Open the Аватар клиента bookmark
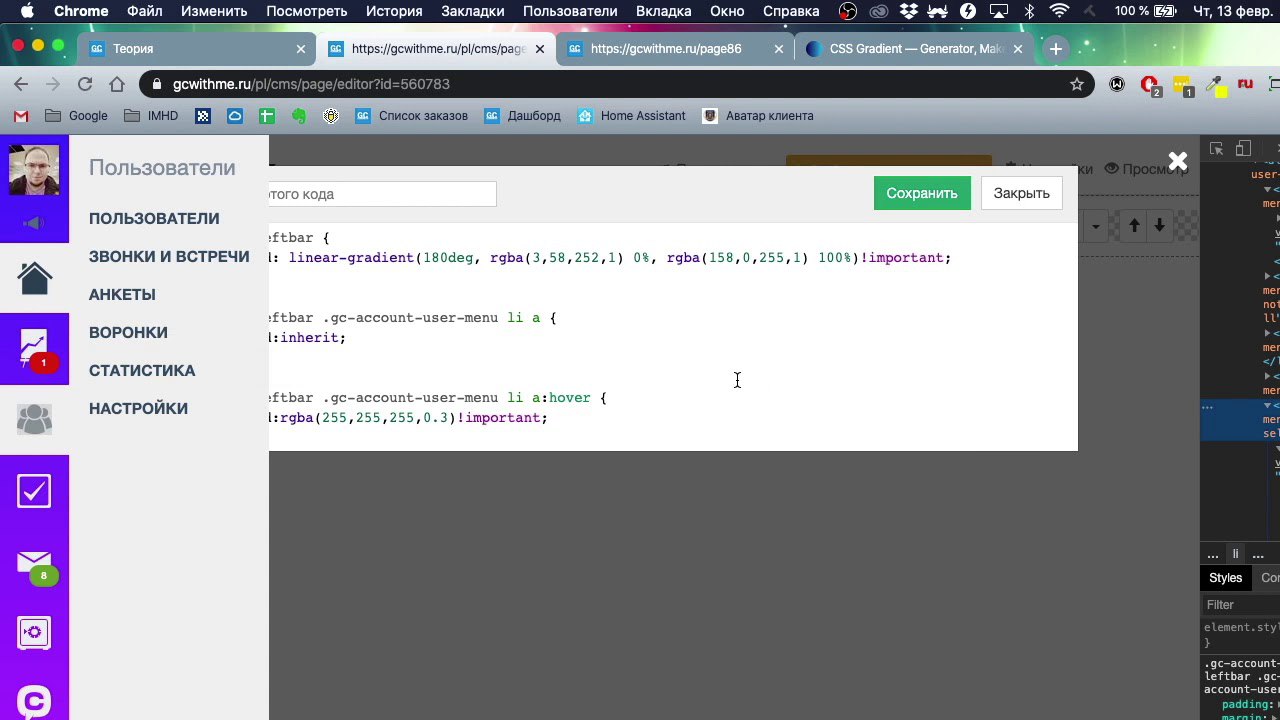 [758, 116]
